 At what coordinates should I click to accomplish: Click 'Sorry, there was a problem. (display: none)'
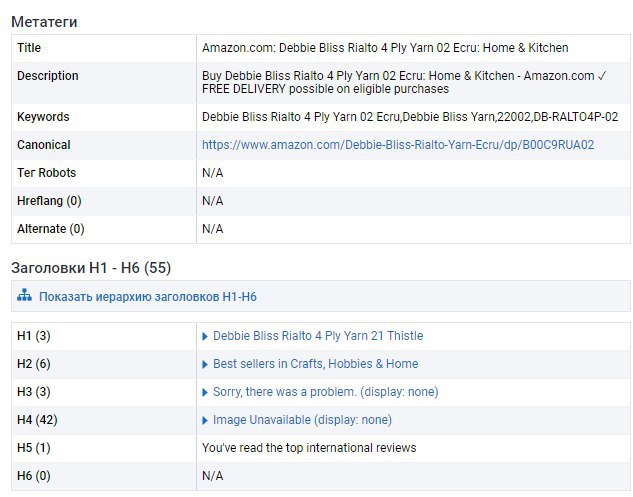326,392
